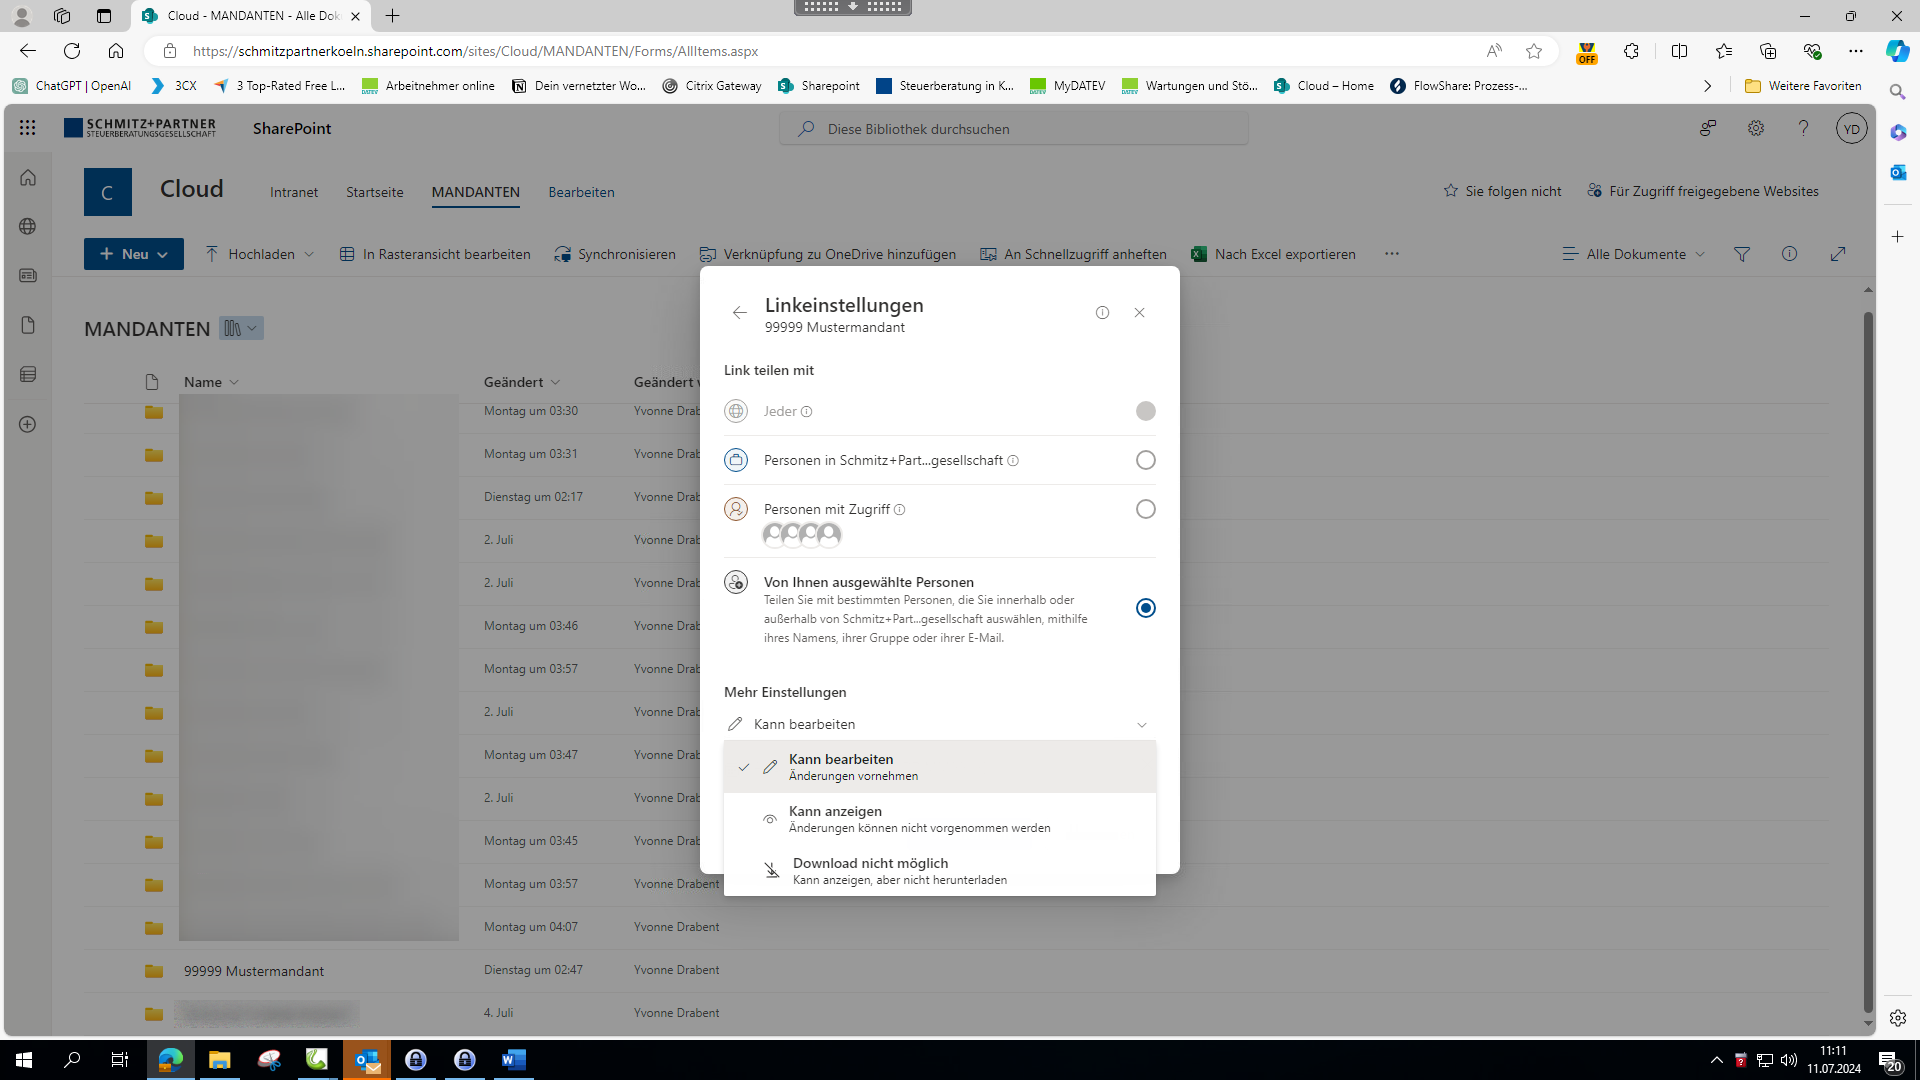Screen dimensions: 1920x1080
Task: Click the back arrow in Linkeinstellungen dialog
Action: click(x=739, y=313)
